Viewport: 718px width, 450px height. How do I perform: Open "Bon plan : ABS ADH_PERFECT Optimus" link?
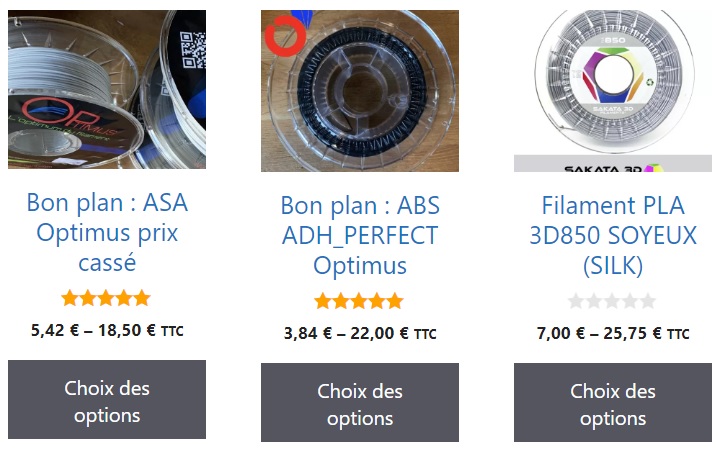pos(360,236)
